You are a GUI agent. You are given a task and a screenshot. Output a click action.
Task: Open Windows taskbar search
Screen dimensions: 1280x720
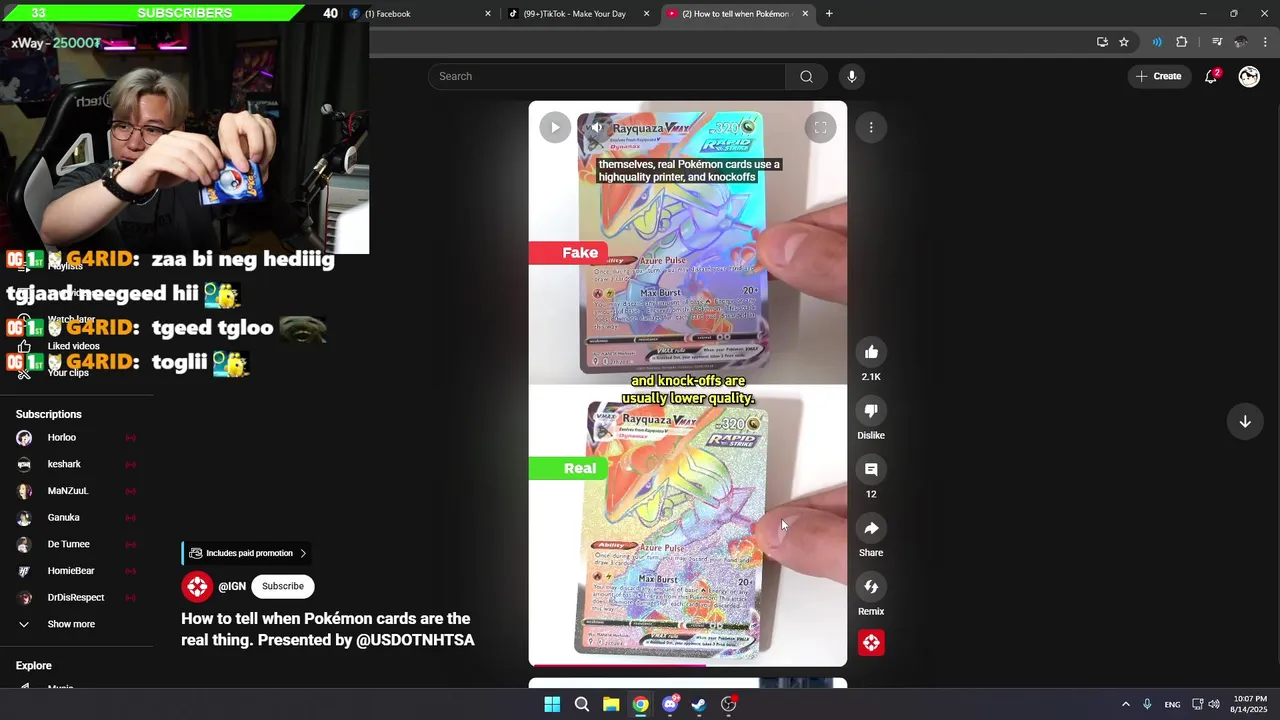tap(581, 704)
